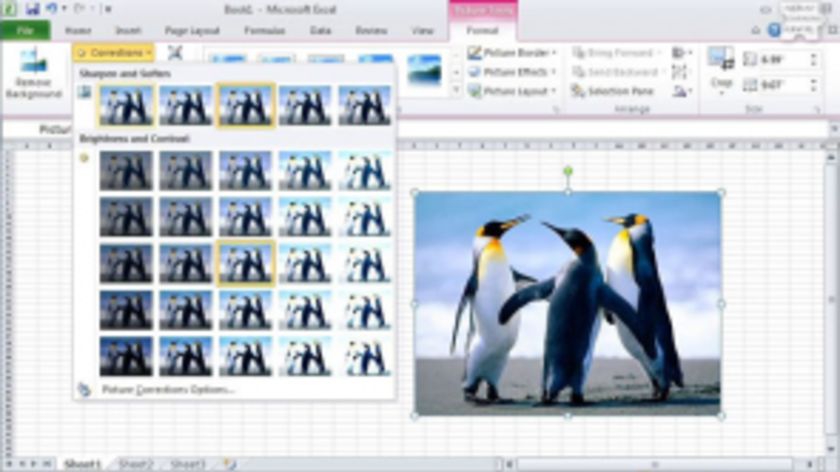
Task: Choose Brightness -40% Contrast -40% thumbnail
Action: tap(126, 171)
